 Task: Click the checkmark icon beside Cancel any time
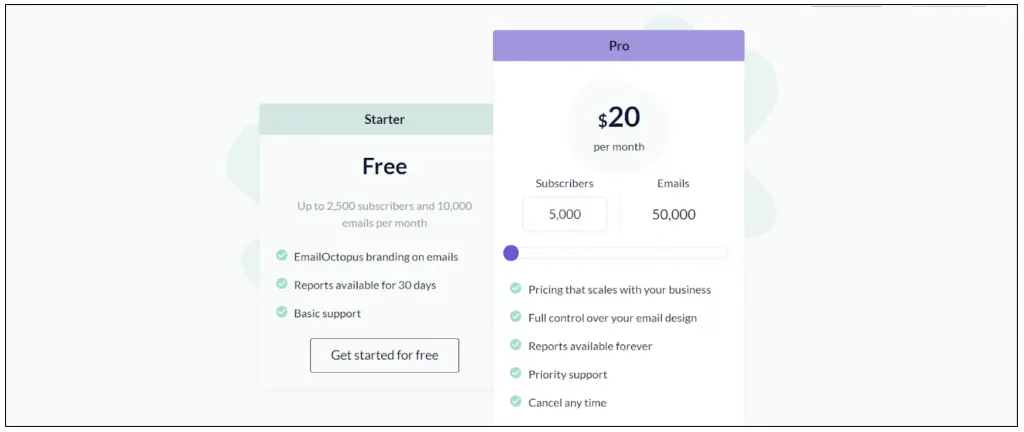pos(516,401)
